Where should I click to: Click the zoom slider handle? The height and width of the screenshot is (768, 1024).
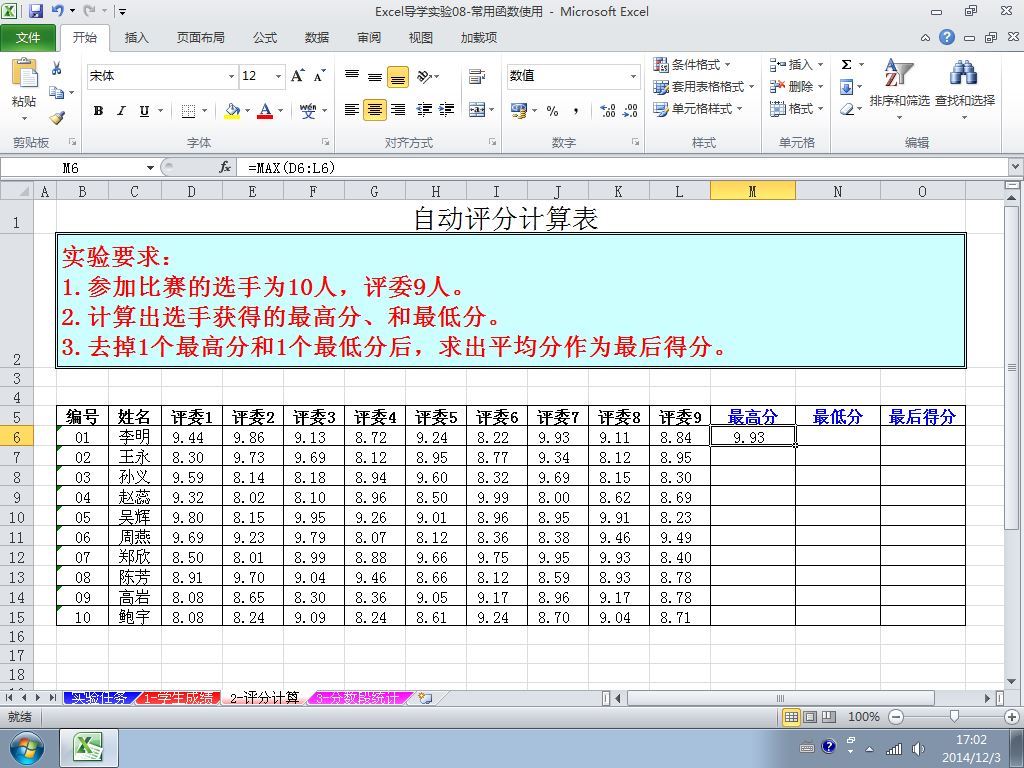954,717
